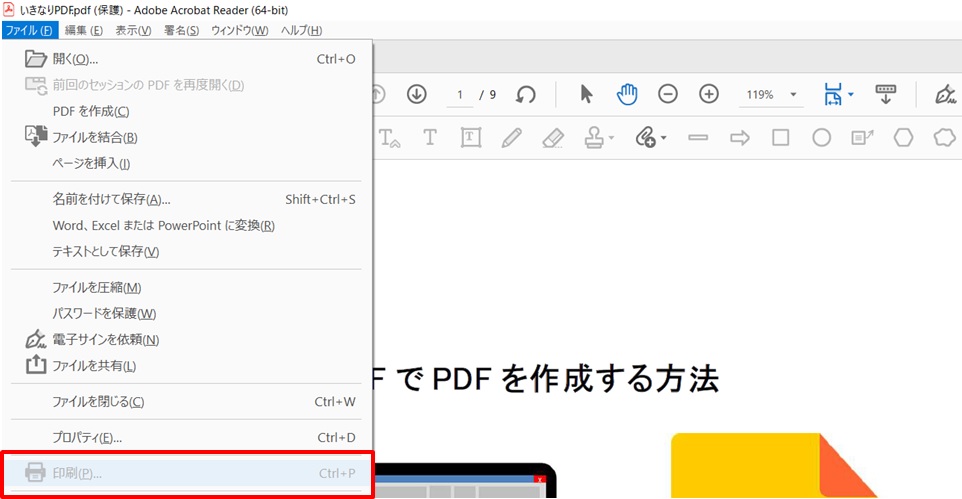Viewport: 962px width, 499px height.
Task: Open the ヘルプ(H) menu
Action: 301,30
